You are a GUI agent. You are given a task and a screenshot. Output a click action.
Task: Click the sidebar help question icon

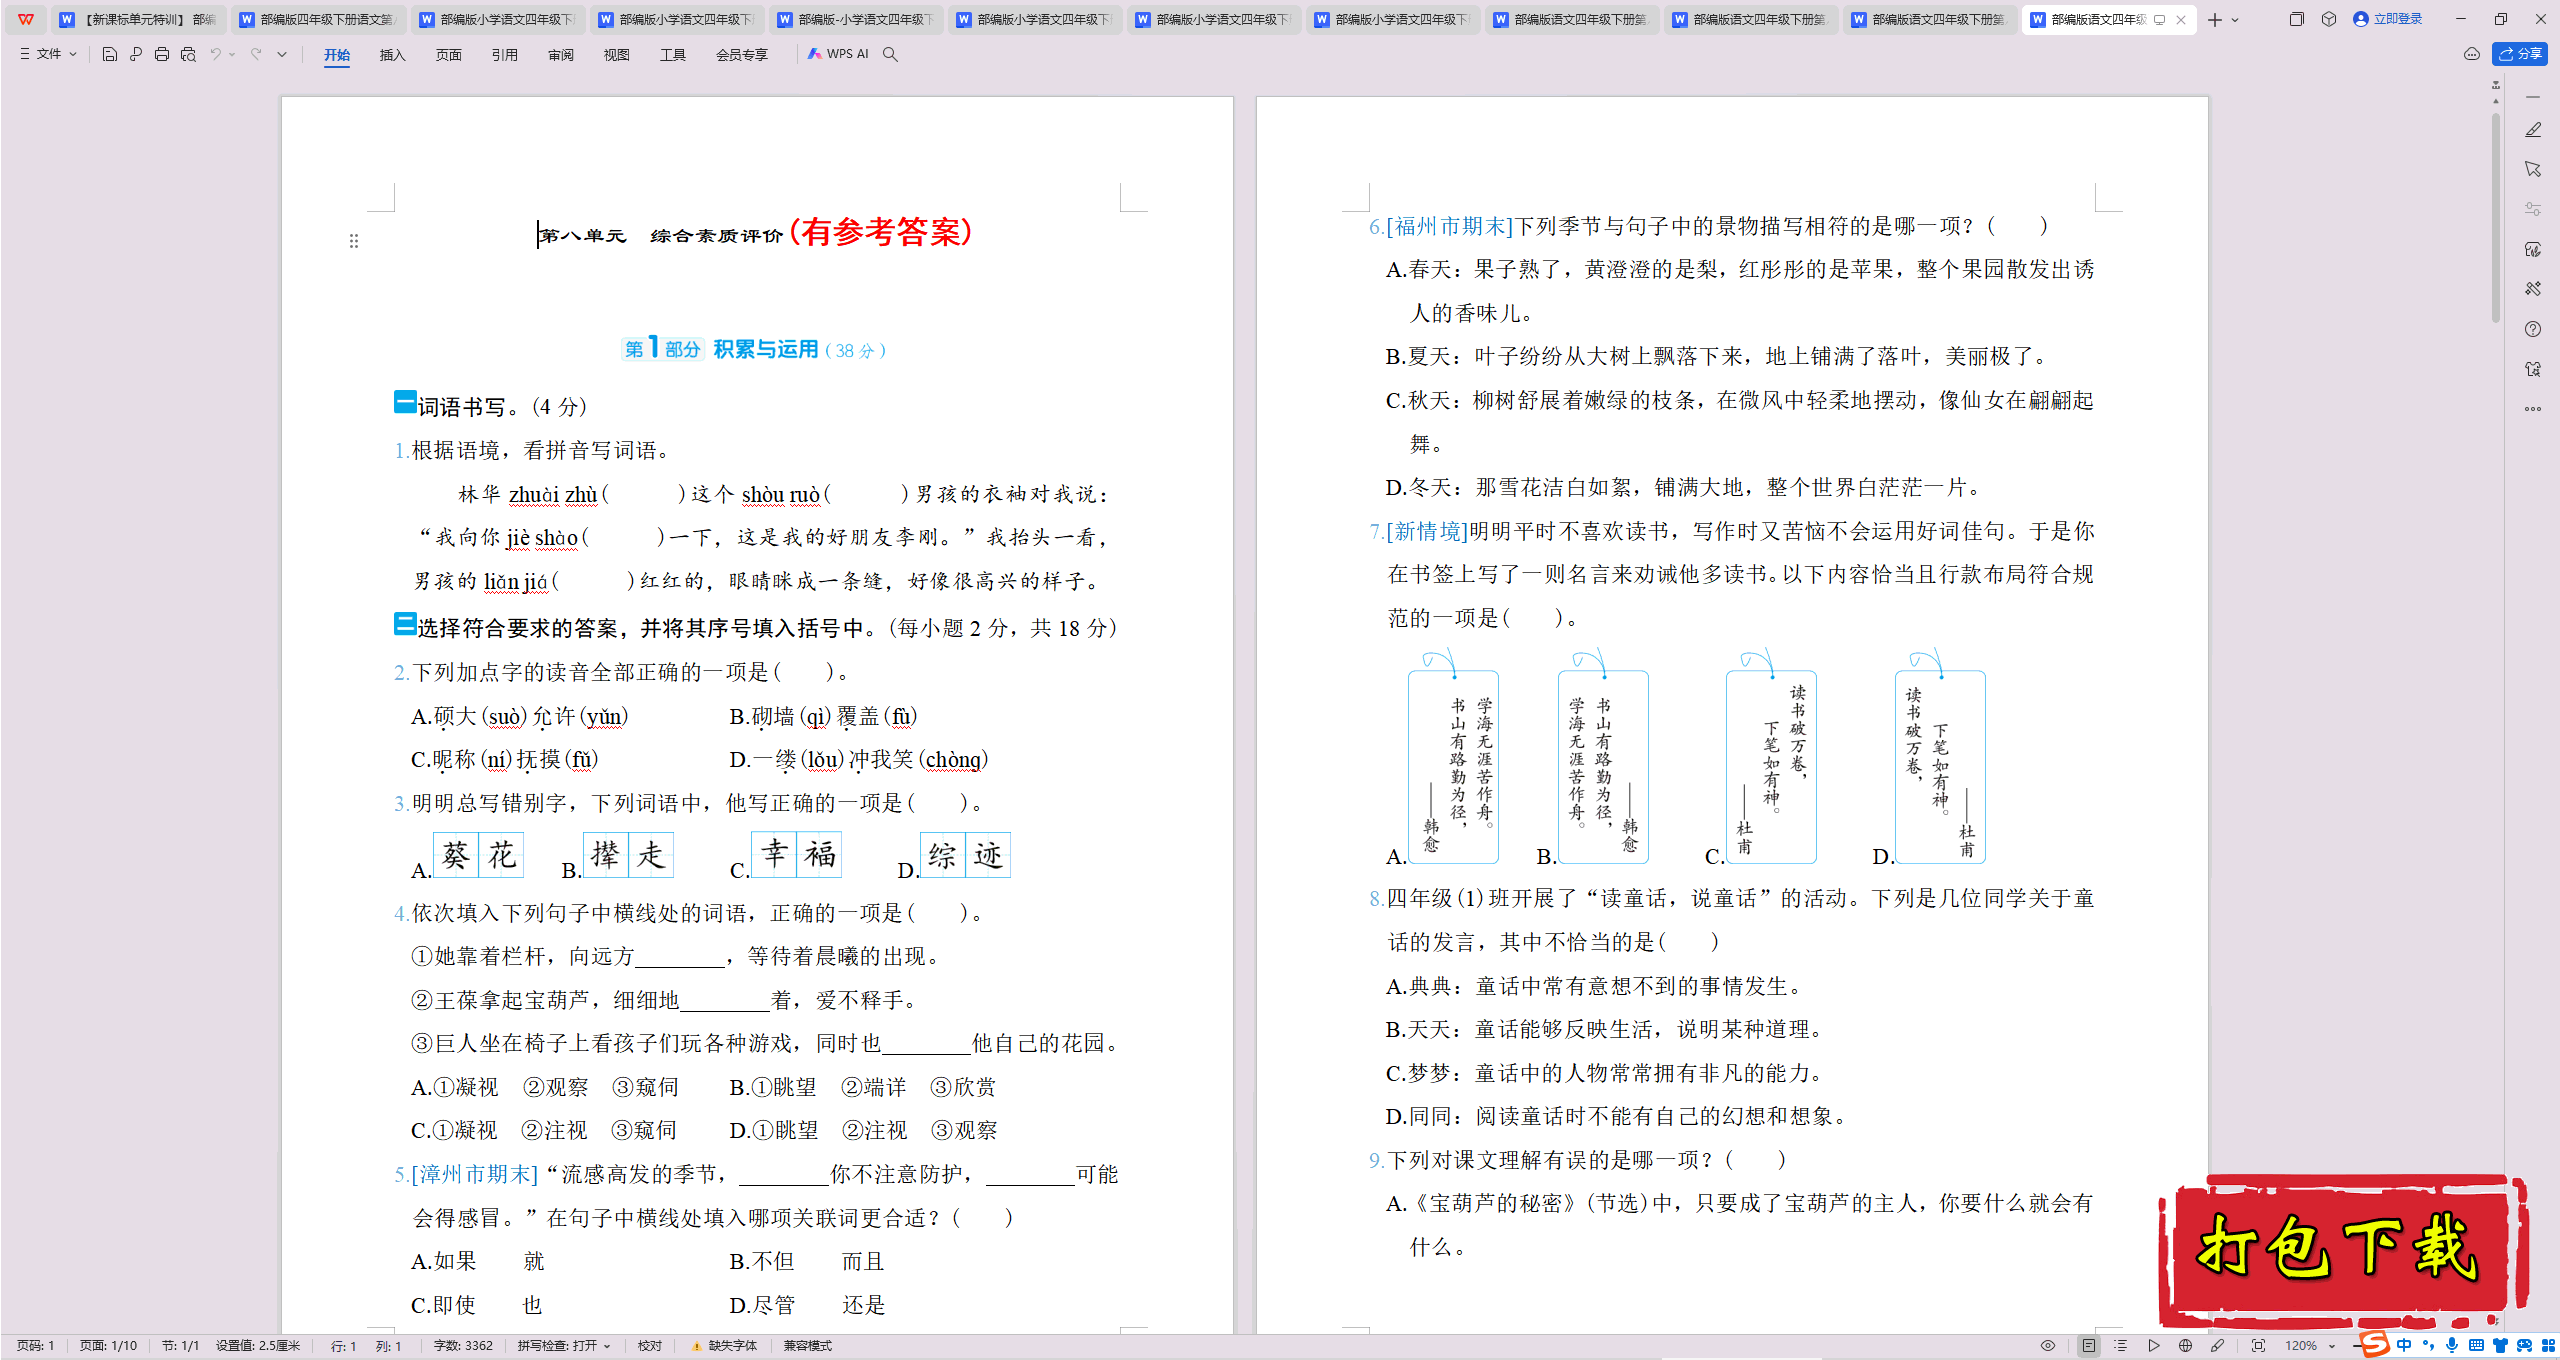click(x=2533, y=329)
